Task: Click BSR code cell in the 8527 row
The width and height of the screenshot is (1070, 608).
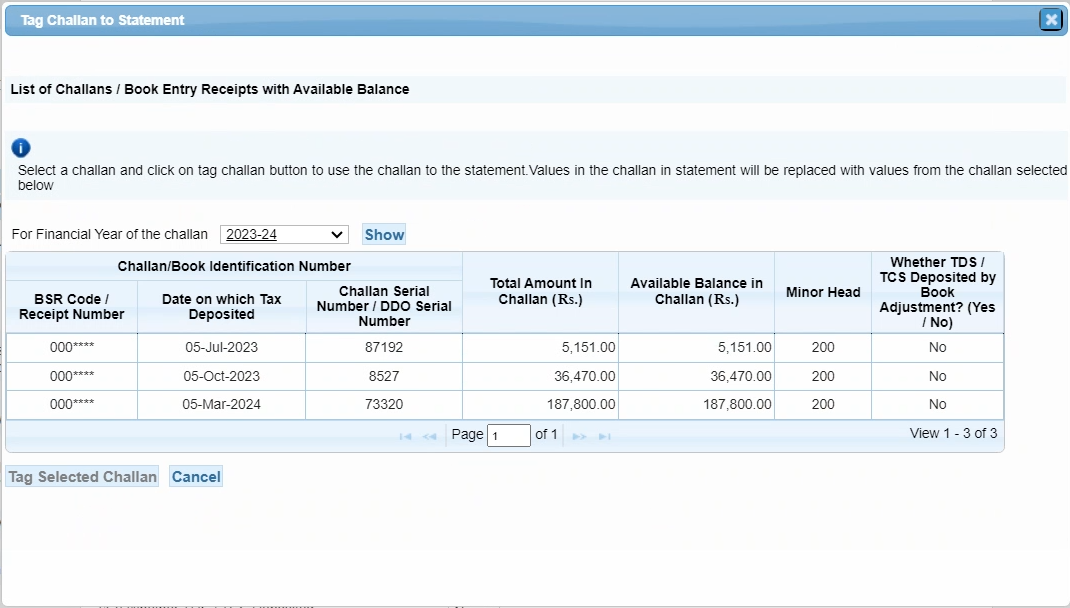Action: [72, 376]
